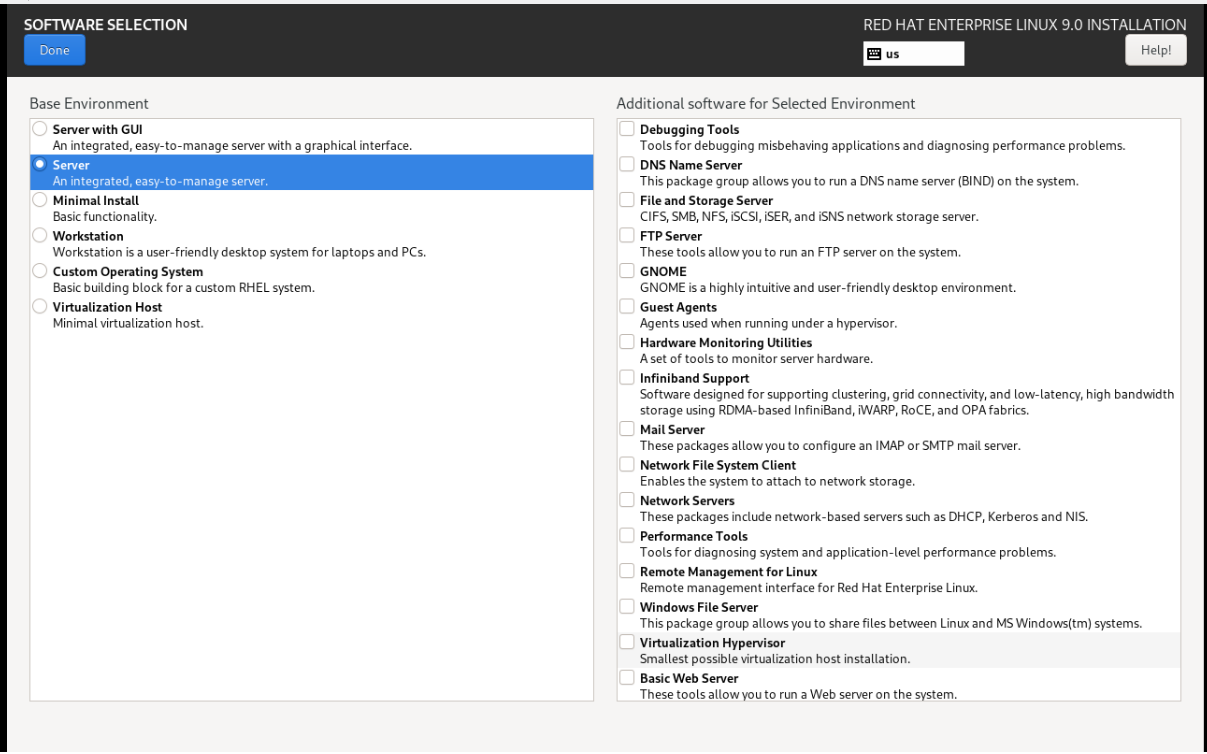
Task: Check the DNS Name Server option
Action: (x=627, y=164)
